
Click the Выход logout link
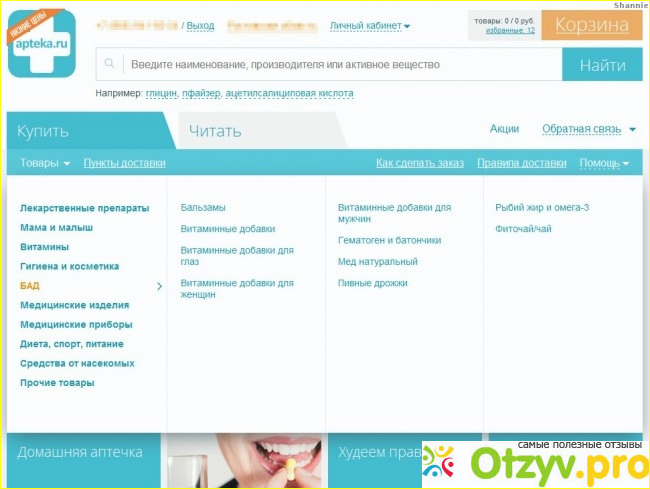pyautogui.click(x=200, y=26)
